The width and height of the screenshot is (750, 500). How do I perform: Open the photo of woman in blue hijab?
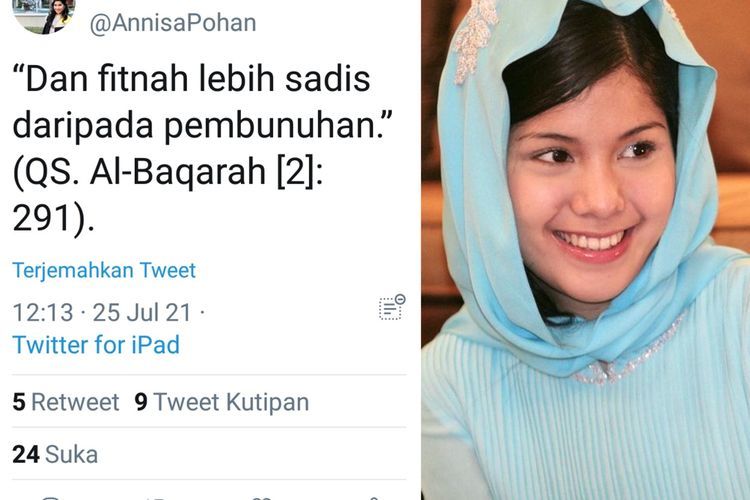pos(585,250)
